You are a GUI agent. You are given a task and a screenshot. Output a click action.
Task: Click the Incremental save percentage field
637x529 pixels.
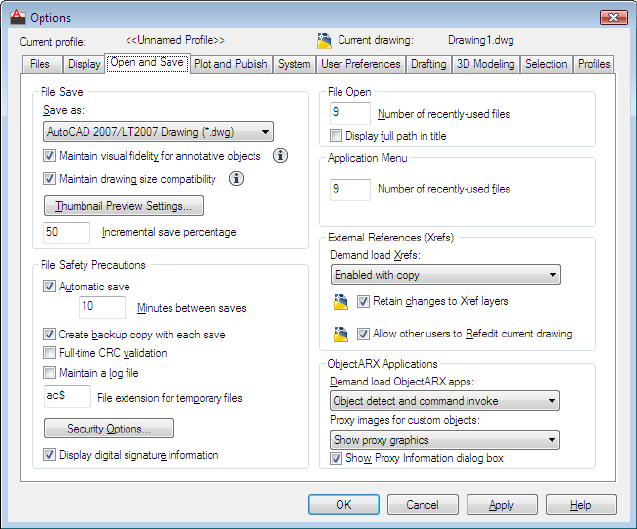(66, 232)
